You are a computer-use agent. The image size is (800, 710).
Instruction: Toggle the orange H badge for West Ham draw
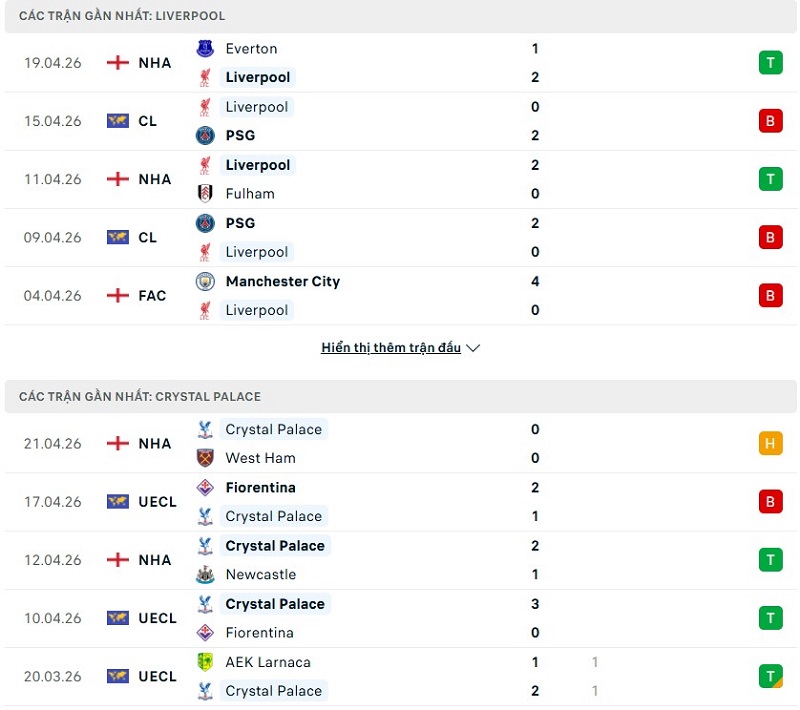pyautogui.click(x=770, y=443)
